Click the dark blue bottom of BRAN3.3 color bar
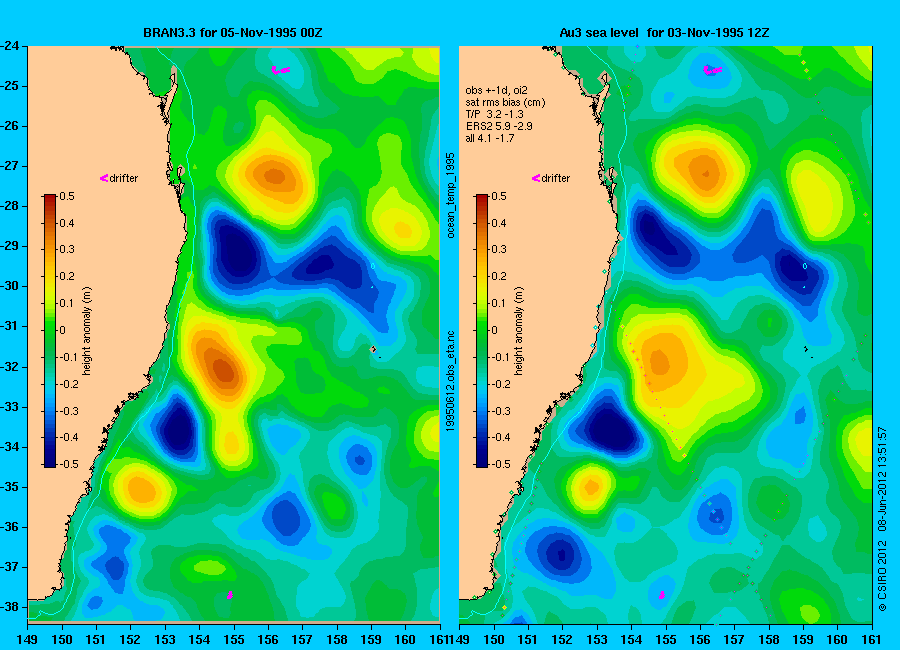 pos(50,462)
